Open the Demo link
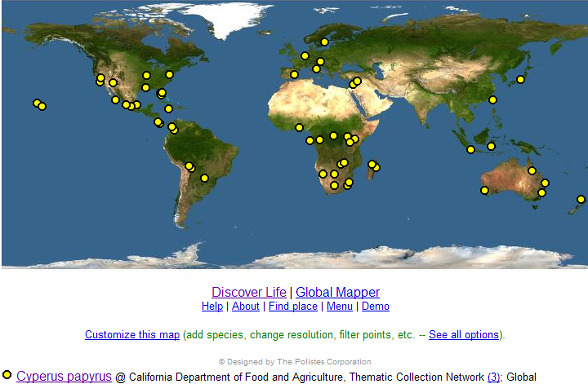 click(375, 306)
